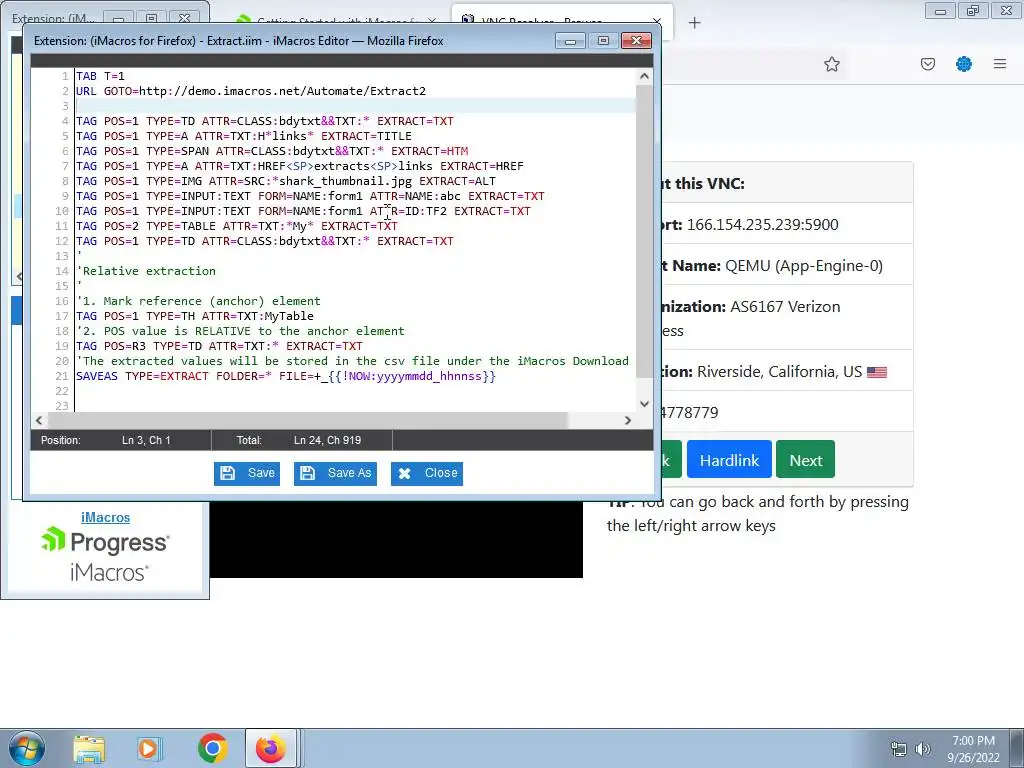This screenshot has height=768, width=1024.
Task: Click the Ln 3, Ch 1 position status
Action: coord(146,440)
